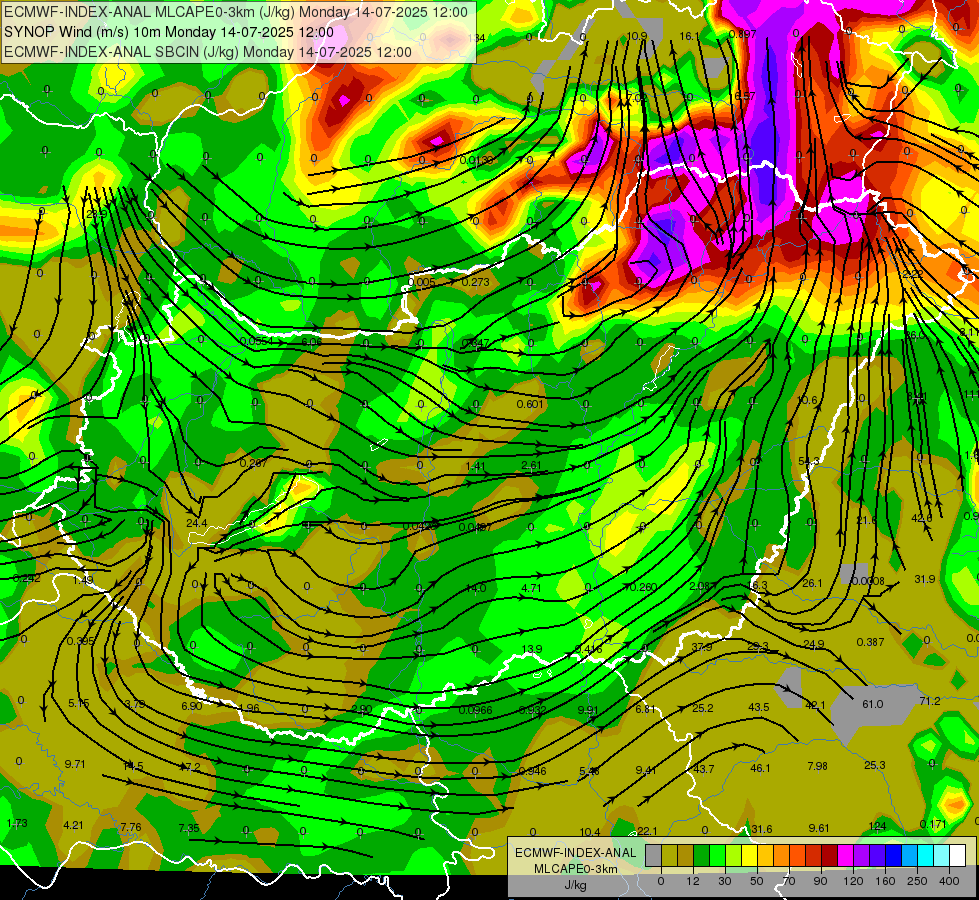Click the value 9.71 on the map

[x=75, y=764]
